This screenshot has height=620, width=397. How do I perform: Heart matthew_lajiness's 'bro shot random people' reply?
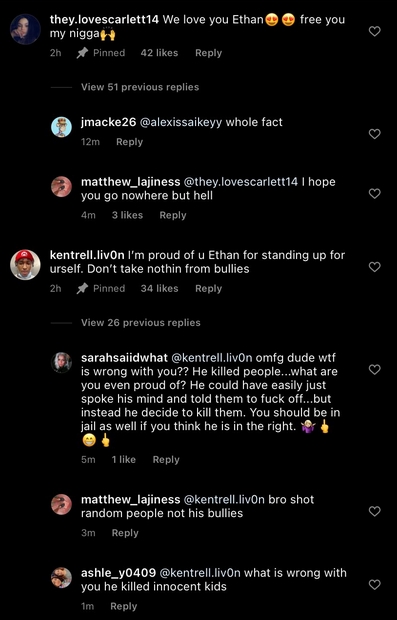(x=374, y=511)
